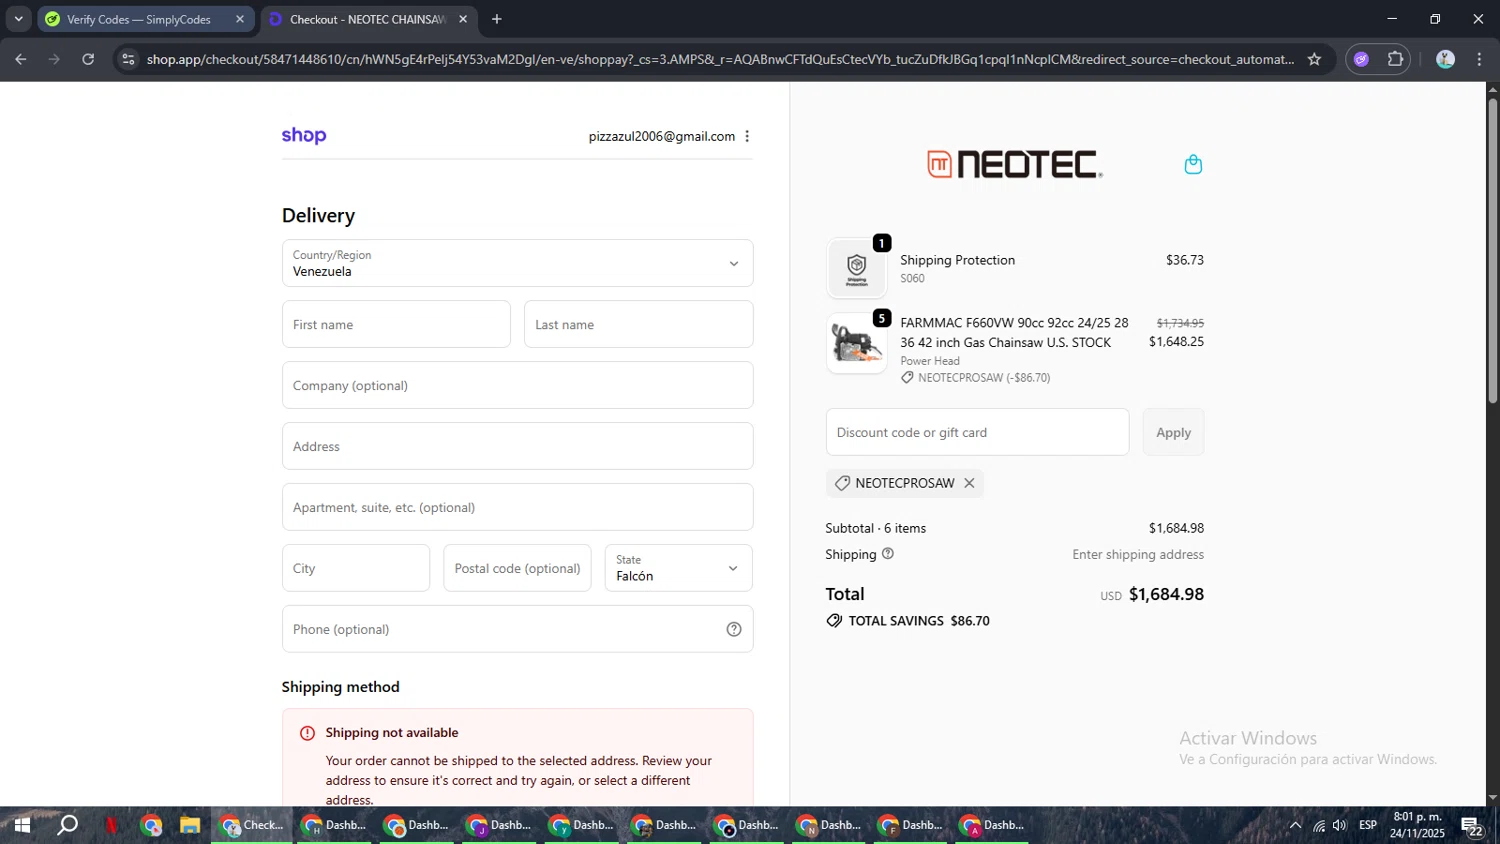Screen dimensions: 1500x844
Task: Close the Verify Codes SimplyCodes tab
Action: pos(240,19)
